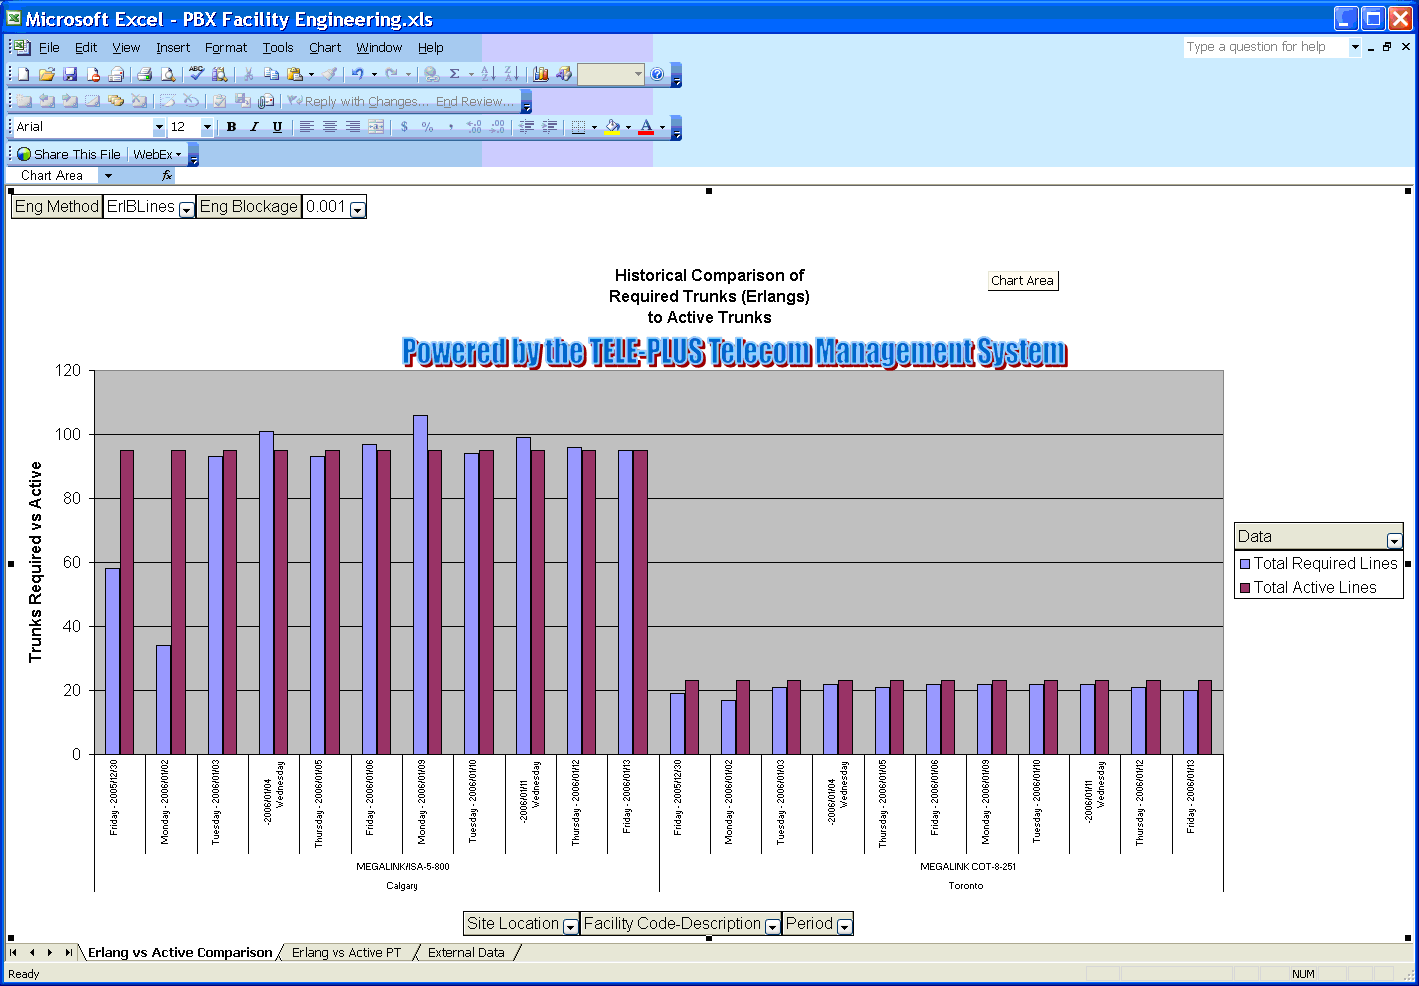Apply Currency style
Viewport: 1419px width, 986px height.
(404, 127)
